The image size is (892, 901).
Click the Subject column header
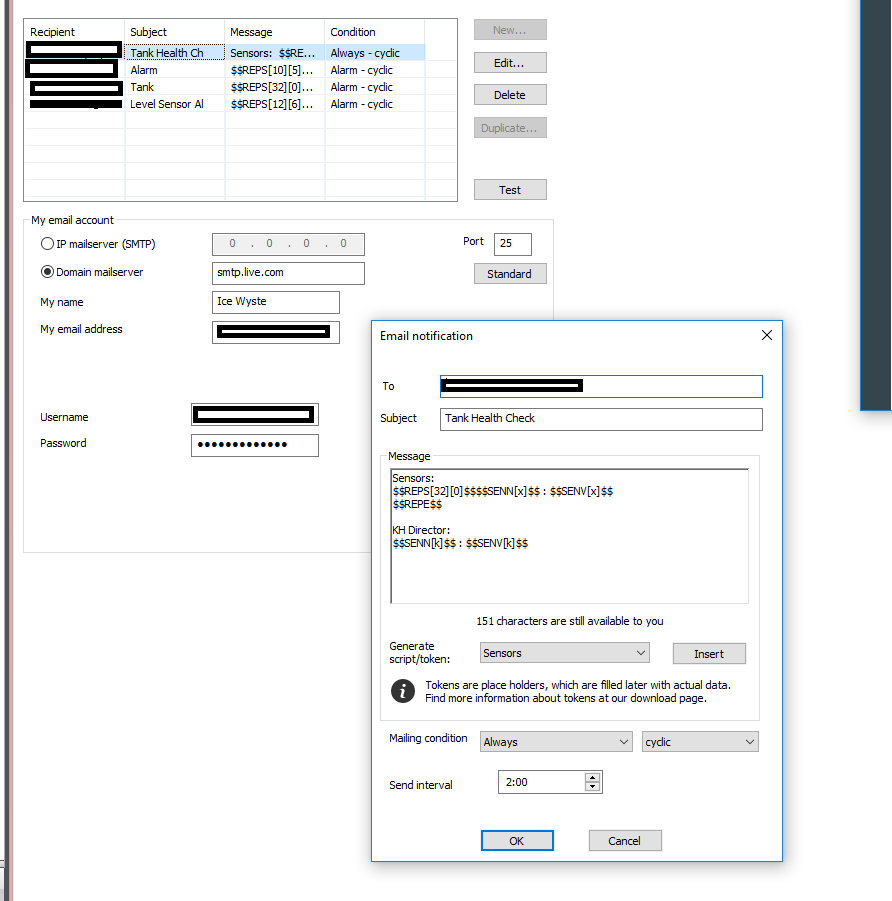pos(175,32)
